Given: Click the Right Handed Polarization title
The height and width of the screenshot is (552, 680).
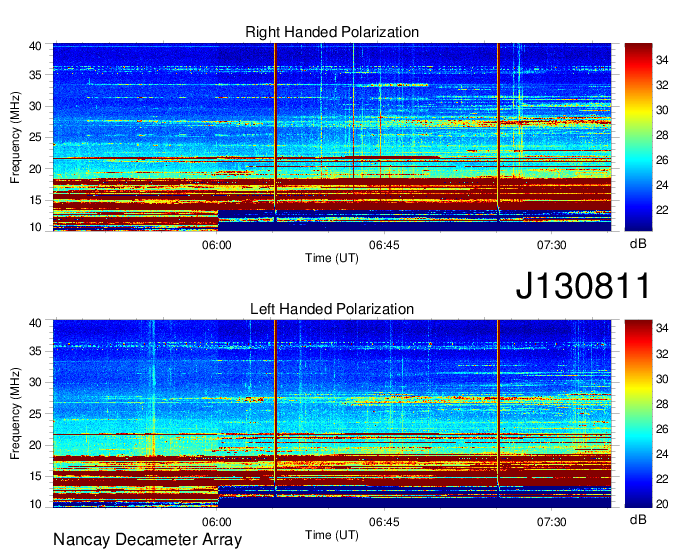Looking at the screenshot, I should [332, 32].
